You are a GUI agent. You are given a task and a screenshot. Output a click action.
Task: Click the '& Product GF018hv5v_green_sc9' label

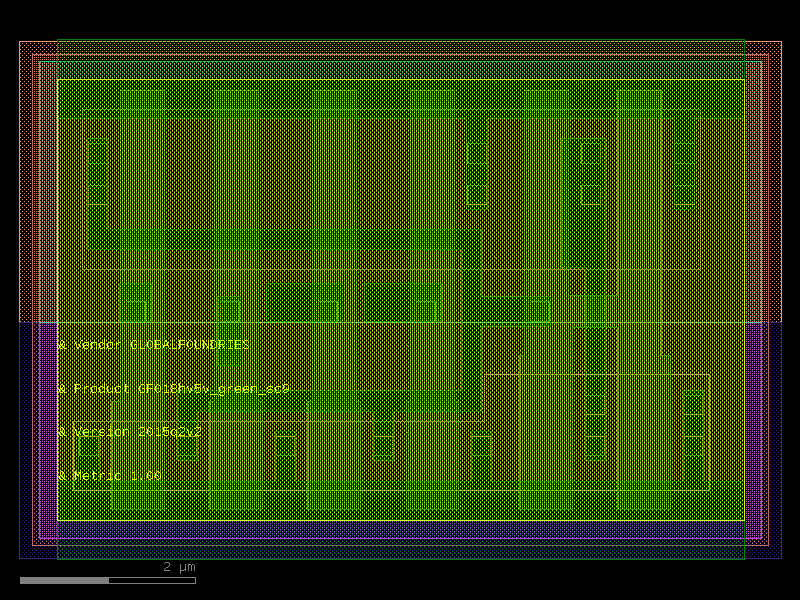(x=173, y=389)
